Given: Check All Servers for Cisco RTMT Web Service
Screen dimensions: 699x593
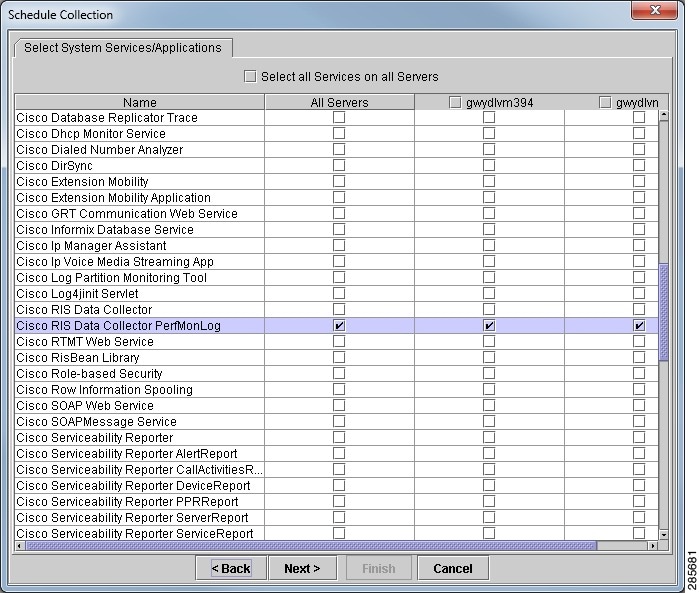Looking at the screenshot, I should coord(339,342).
